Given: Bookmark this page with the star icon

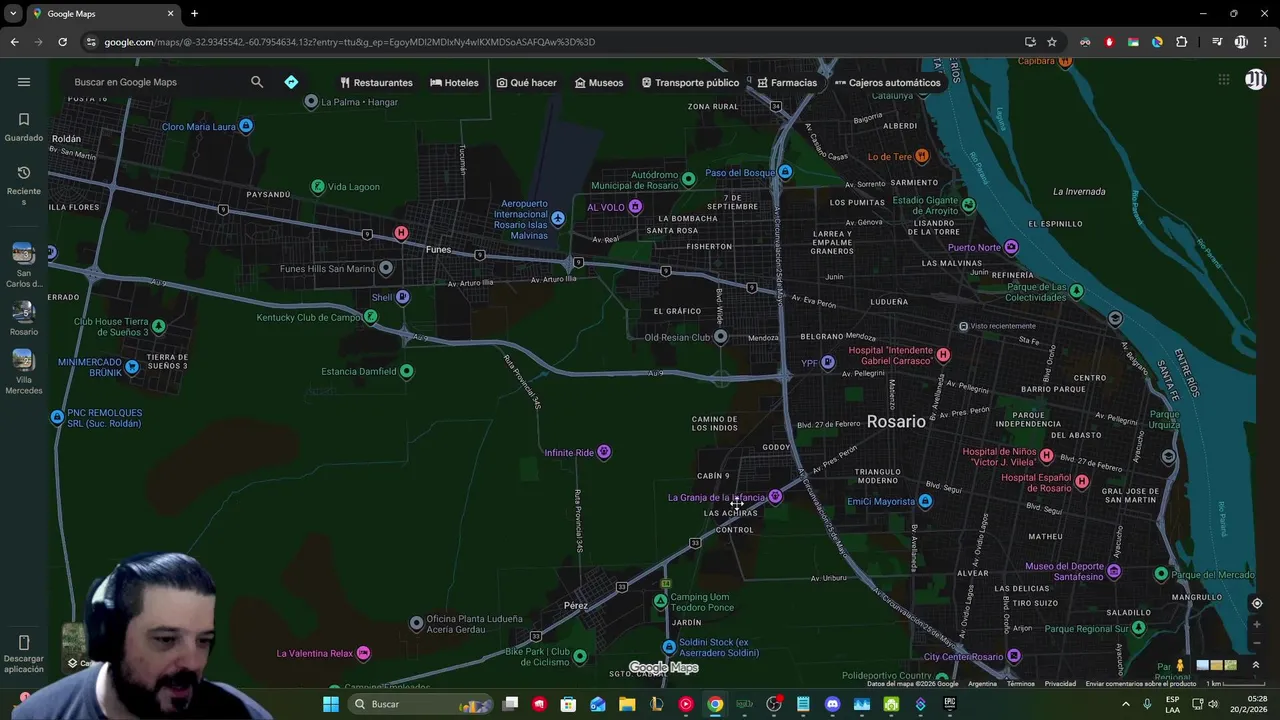Looking at the screenshot, I should (x=1052, y=42).
